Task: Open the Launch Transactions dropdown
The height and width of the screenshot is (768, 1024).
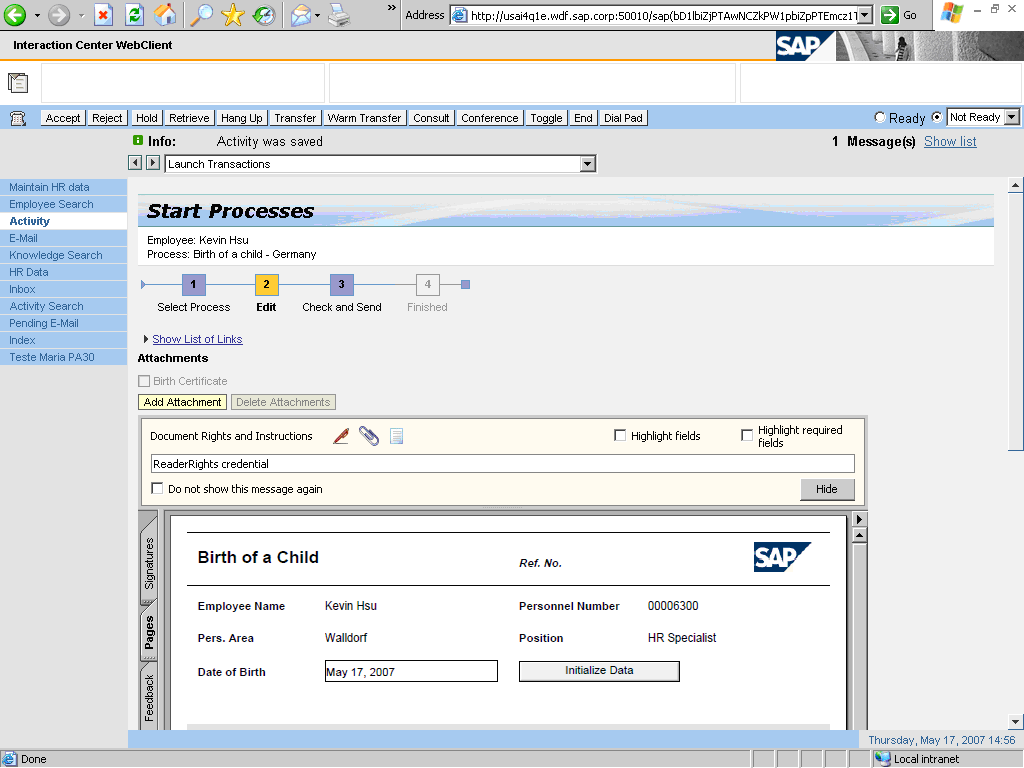Action: (588, 164)
